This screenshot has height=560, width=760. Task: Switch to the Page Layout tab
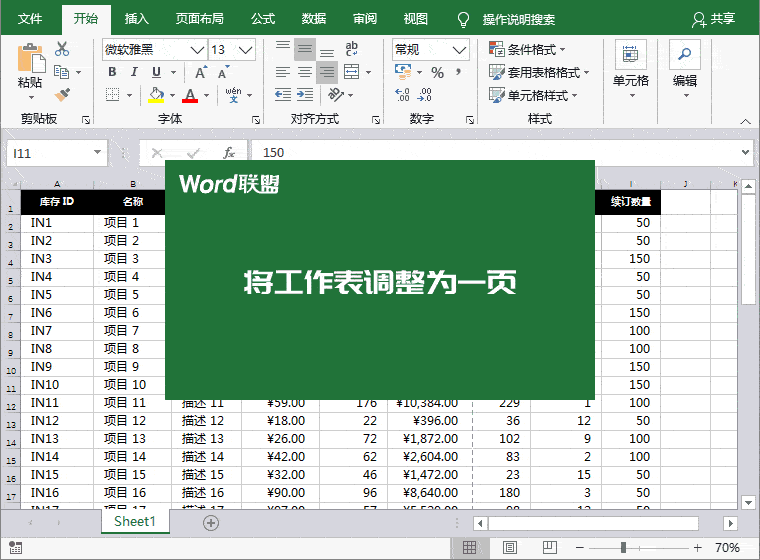[199, 19]
